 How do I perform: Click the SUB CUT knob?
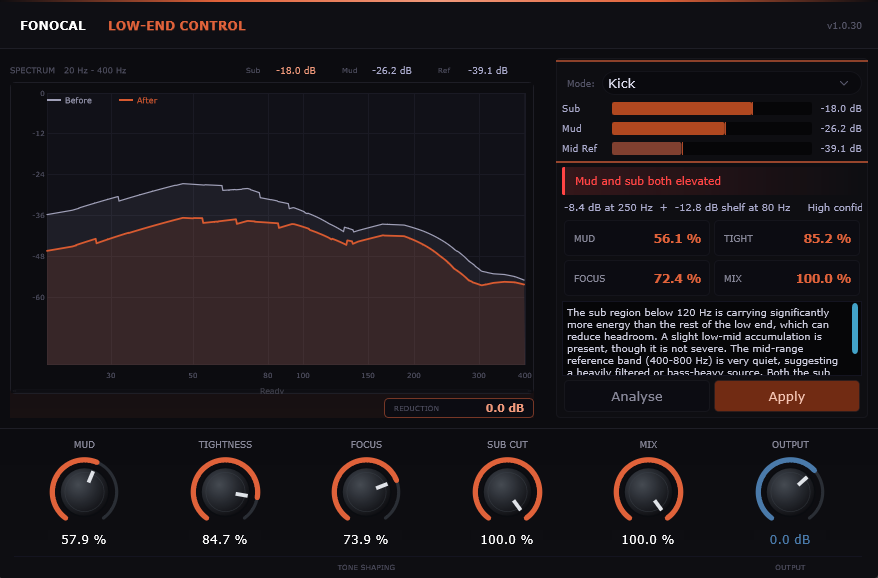[x=507, y=491]
